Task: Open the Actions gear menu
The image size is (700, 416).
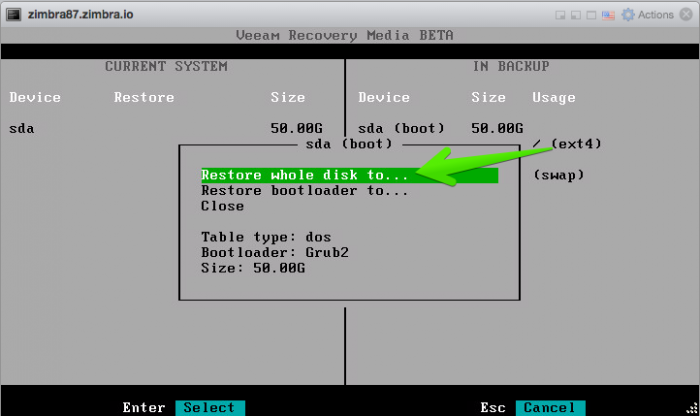Action: [647, 15]
